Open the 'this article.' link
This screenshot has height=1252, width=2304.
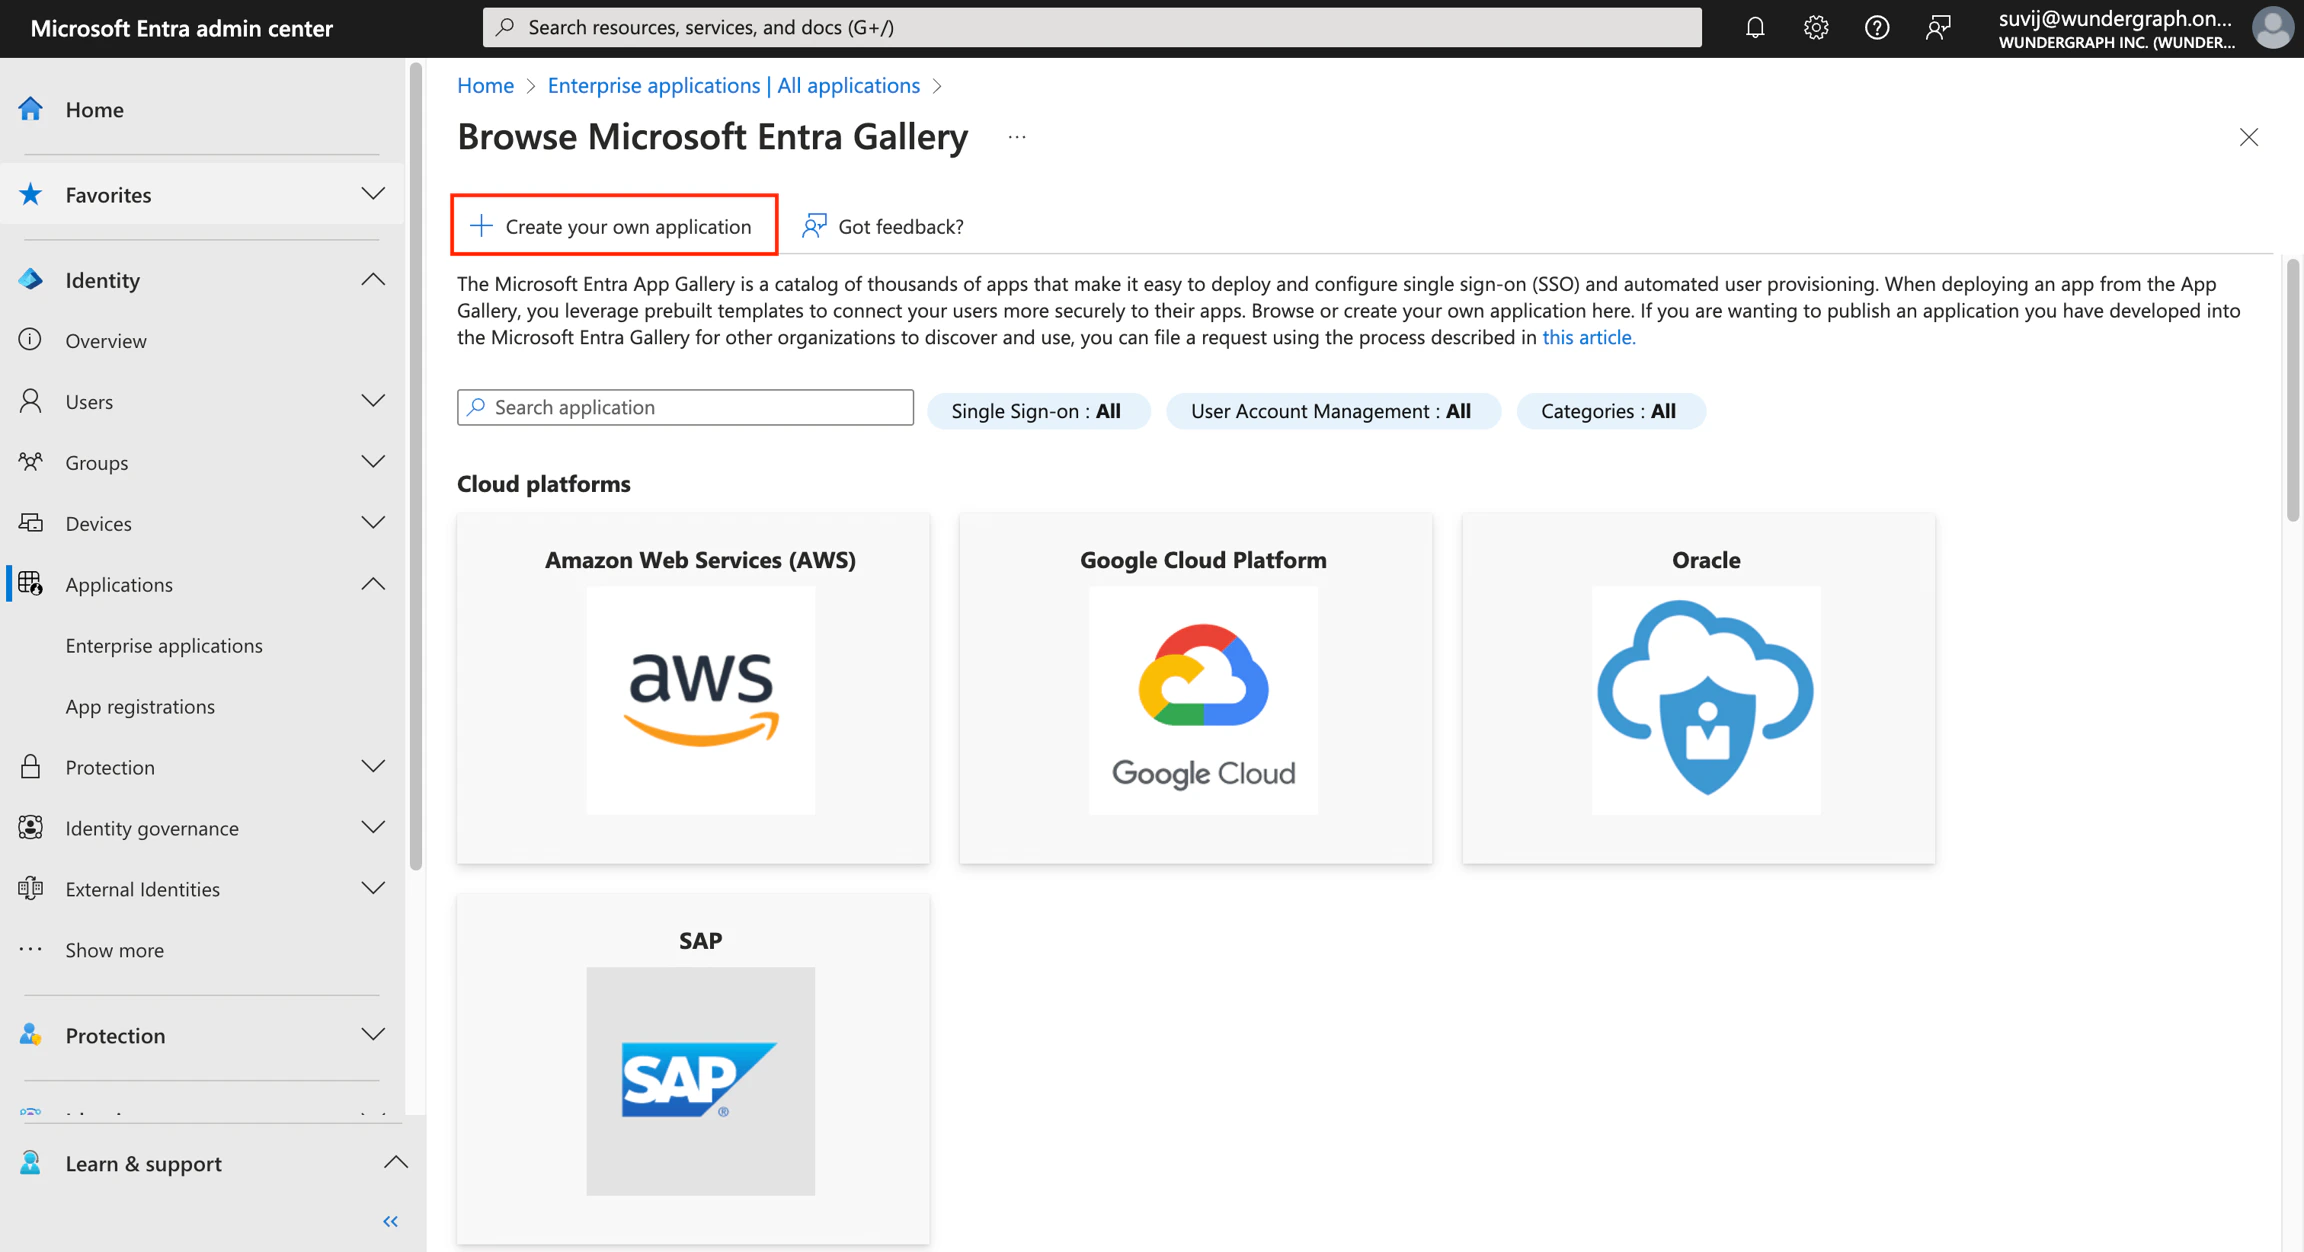tap(1588, 337)
